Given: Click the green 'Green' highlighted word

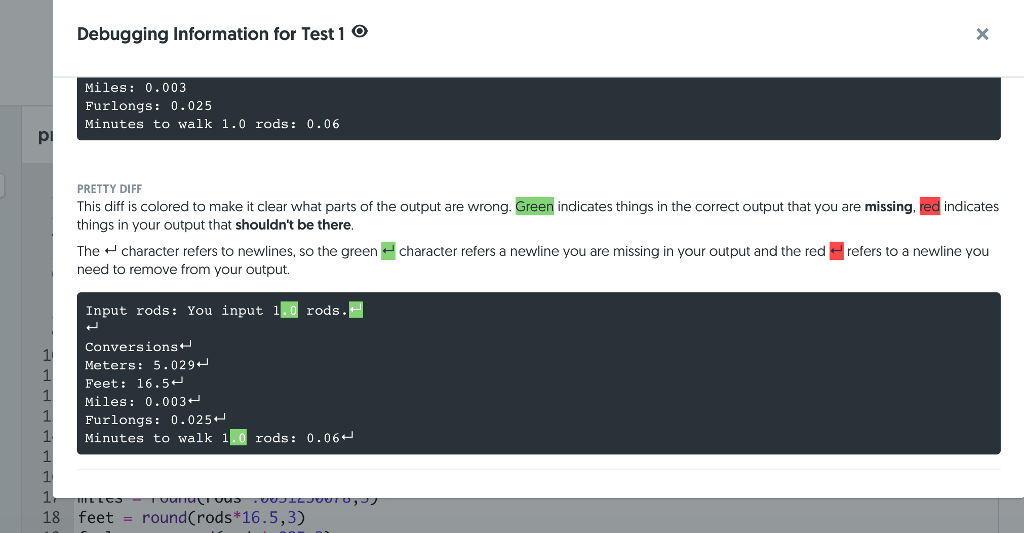Looking at the screenshot, I should [x=534, y=206].
